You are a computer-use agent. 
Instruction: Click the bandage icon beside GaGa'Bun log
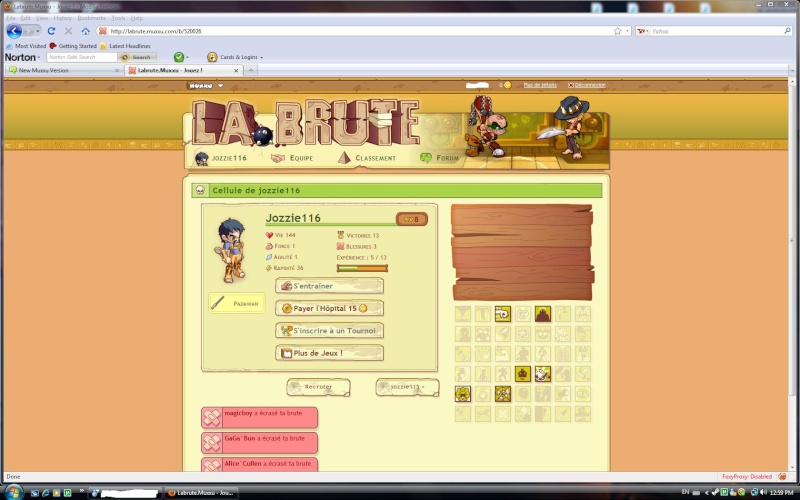(x=211, y=443)
